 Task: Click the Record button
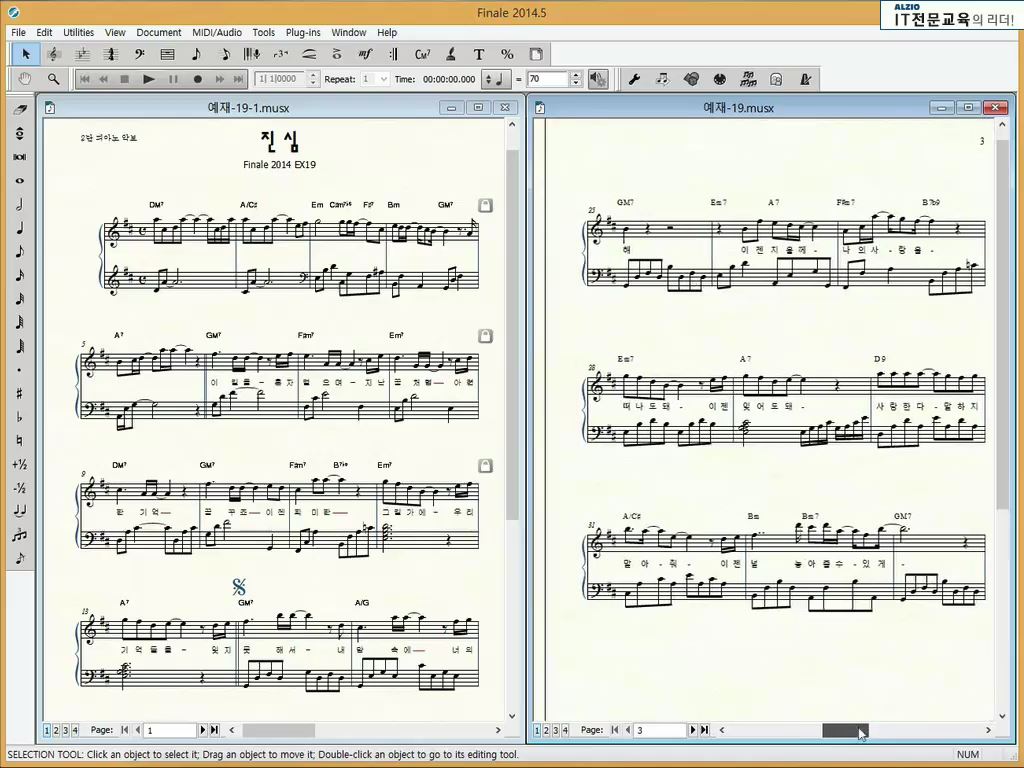197,79
